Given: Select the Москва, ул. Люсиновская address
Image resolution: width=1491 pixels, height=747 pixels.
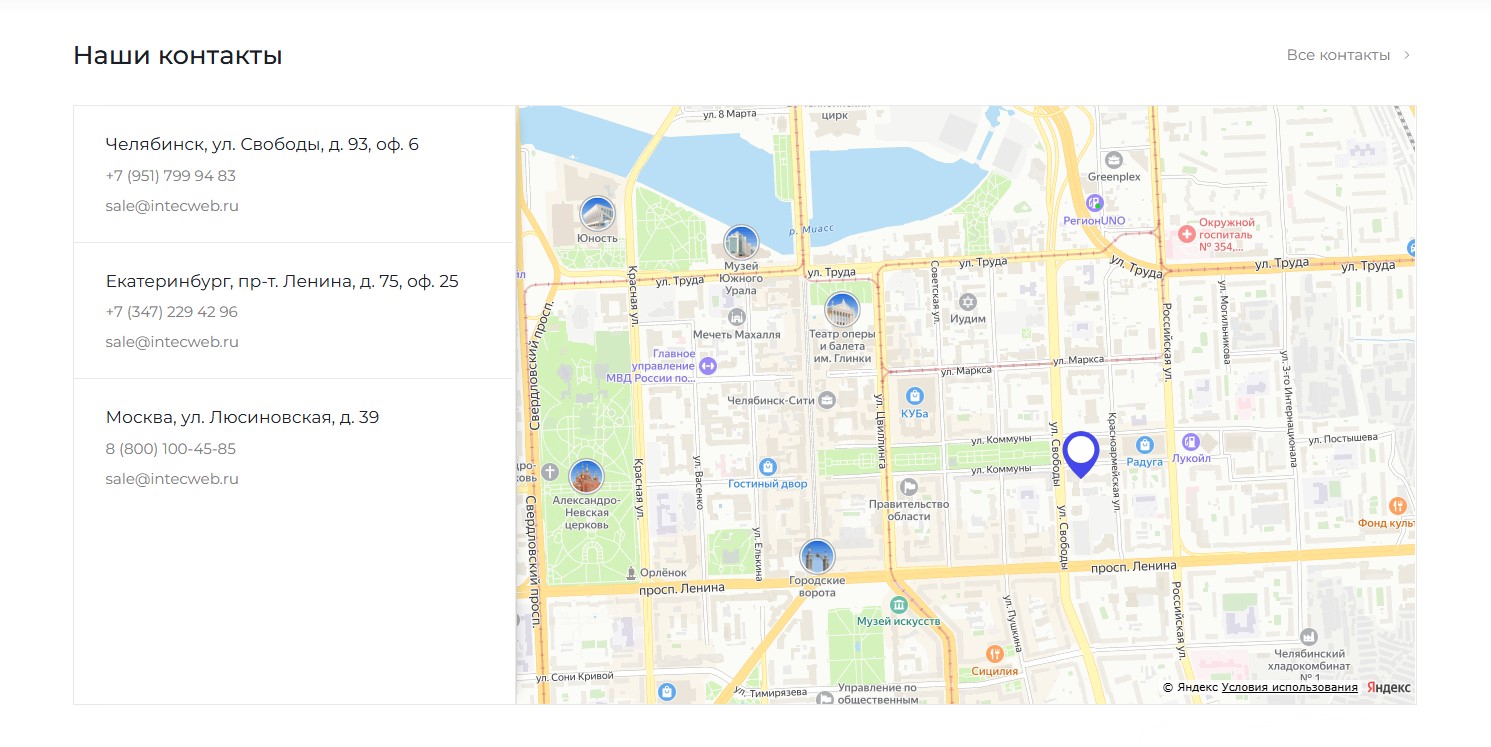Looking at the screenshot, I should point(242,417).
